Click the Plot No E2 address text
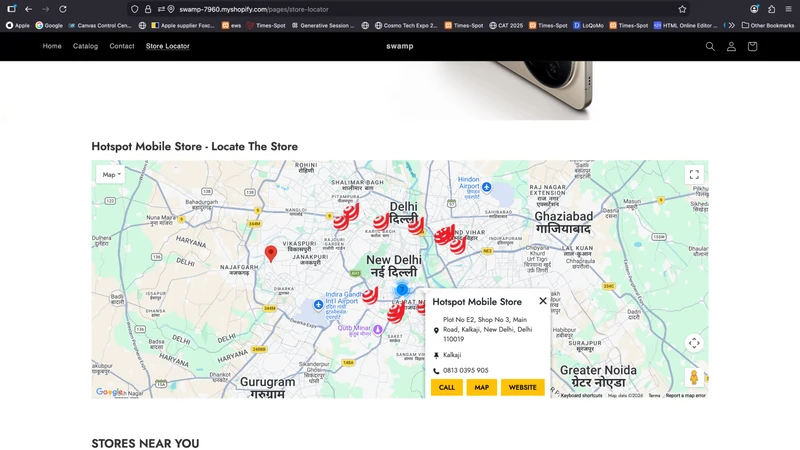The height and width of the screenshot is (450, 800). click(487, 329)
